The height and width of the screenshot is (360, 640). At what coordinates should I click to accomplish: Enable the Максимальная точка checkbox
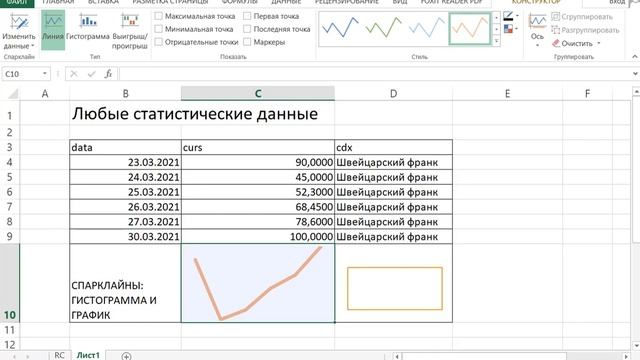pyautogui.click(x=159, y=16)
